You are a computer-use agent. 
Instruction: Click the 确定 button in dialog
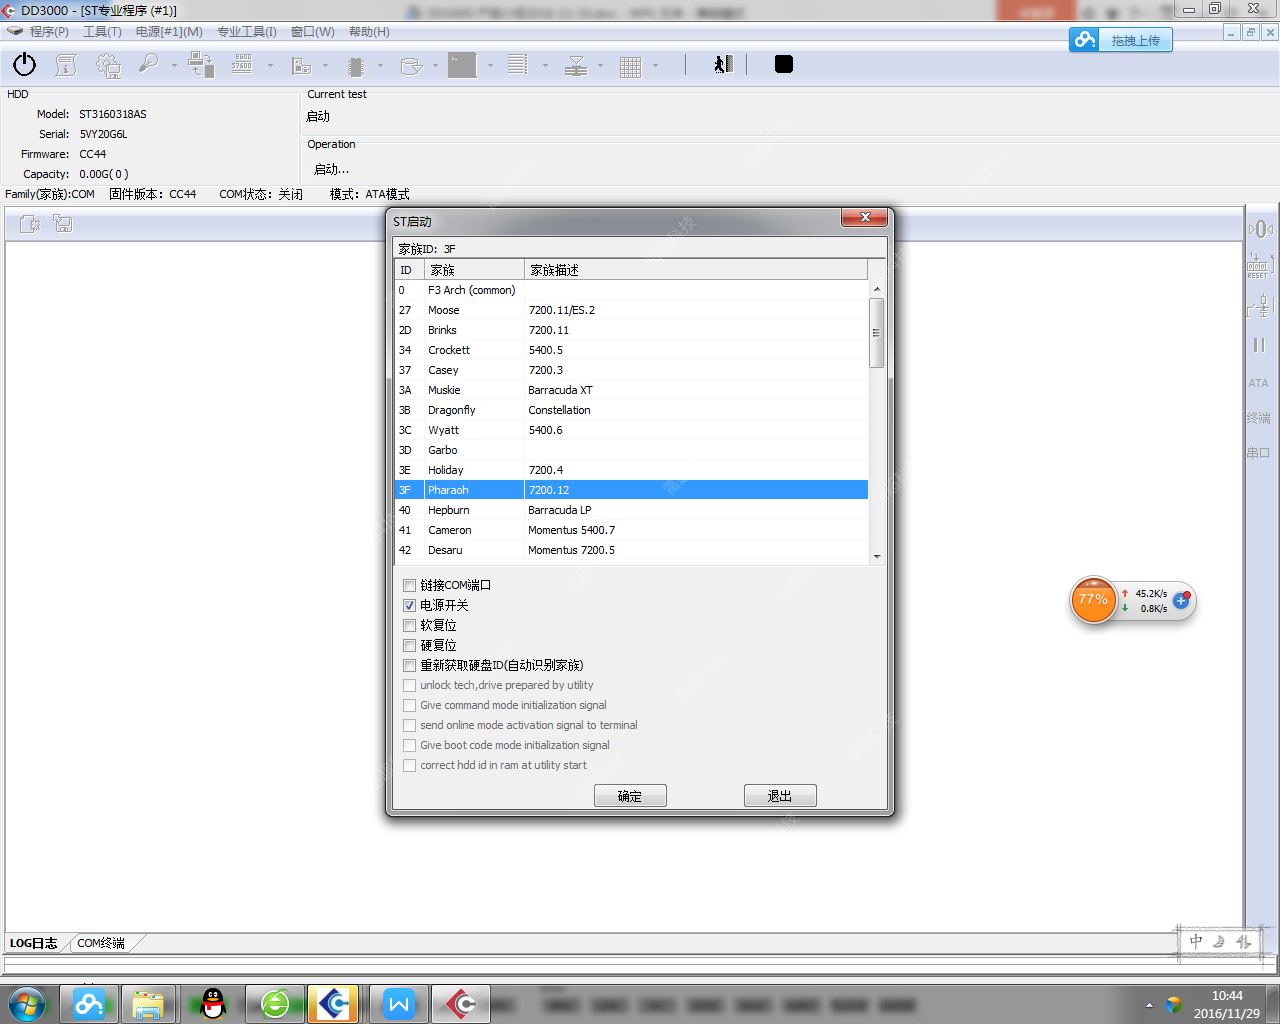630,796
